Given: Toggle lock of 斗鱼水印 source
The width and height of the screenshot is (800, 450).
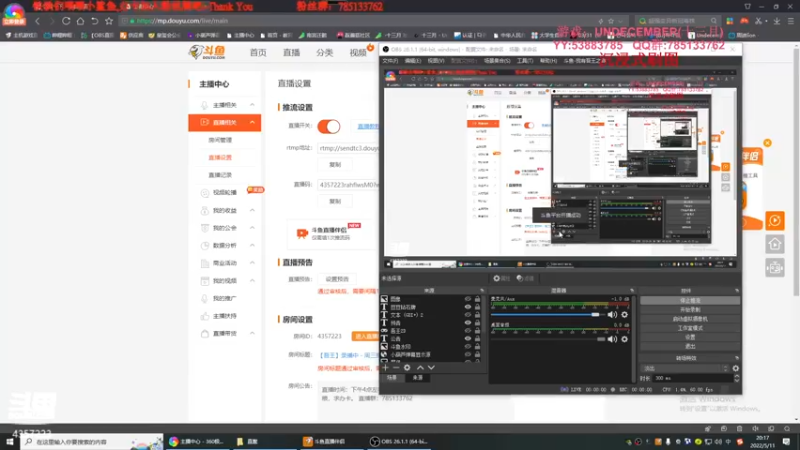Looking at the screenshot, I should [x=478, y=346].
